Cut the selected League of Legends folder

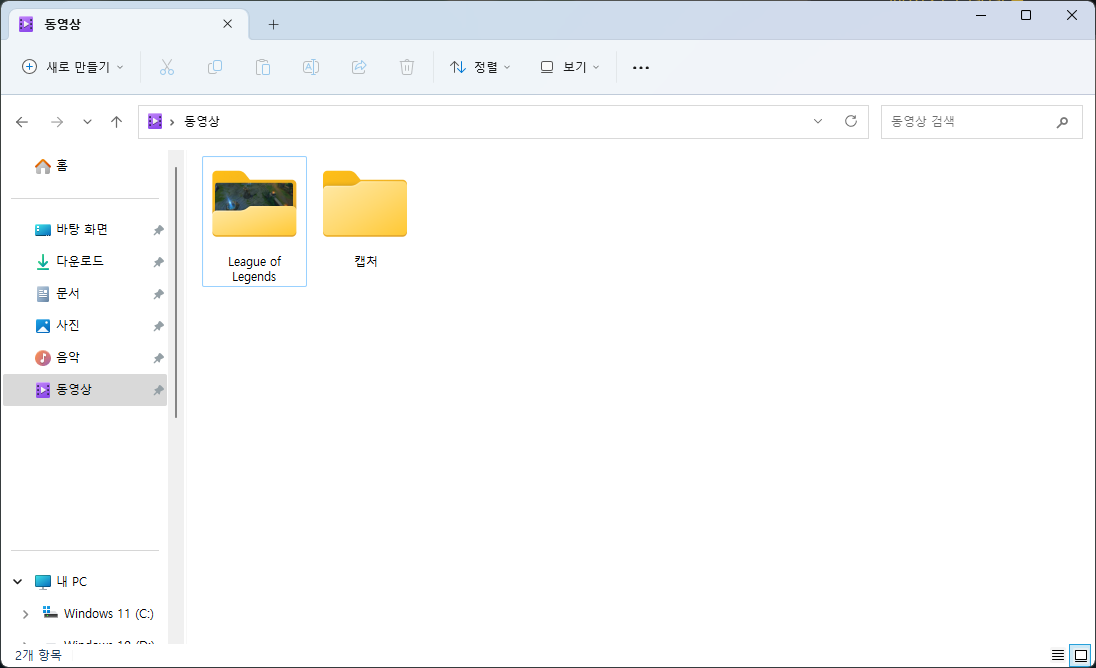click(166, 67)
